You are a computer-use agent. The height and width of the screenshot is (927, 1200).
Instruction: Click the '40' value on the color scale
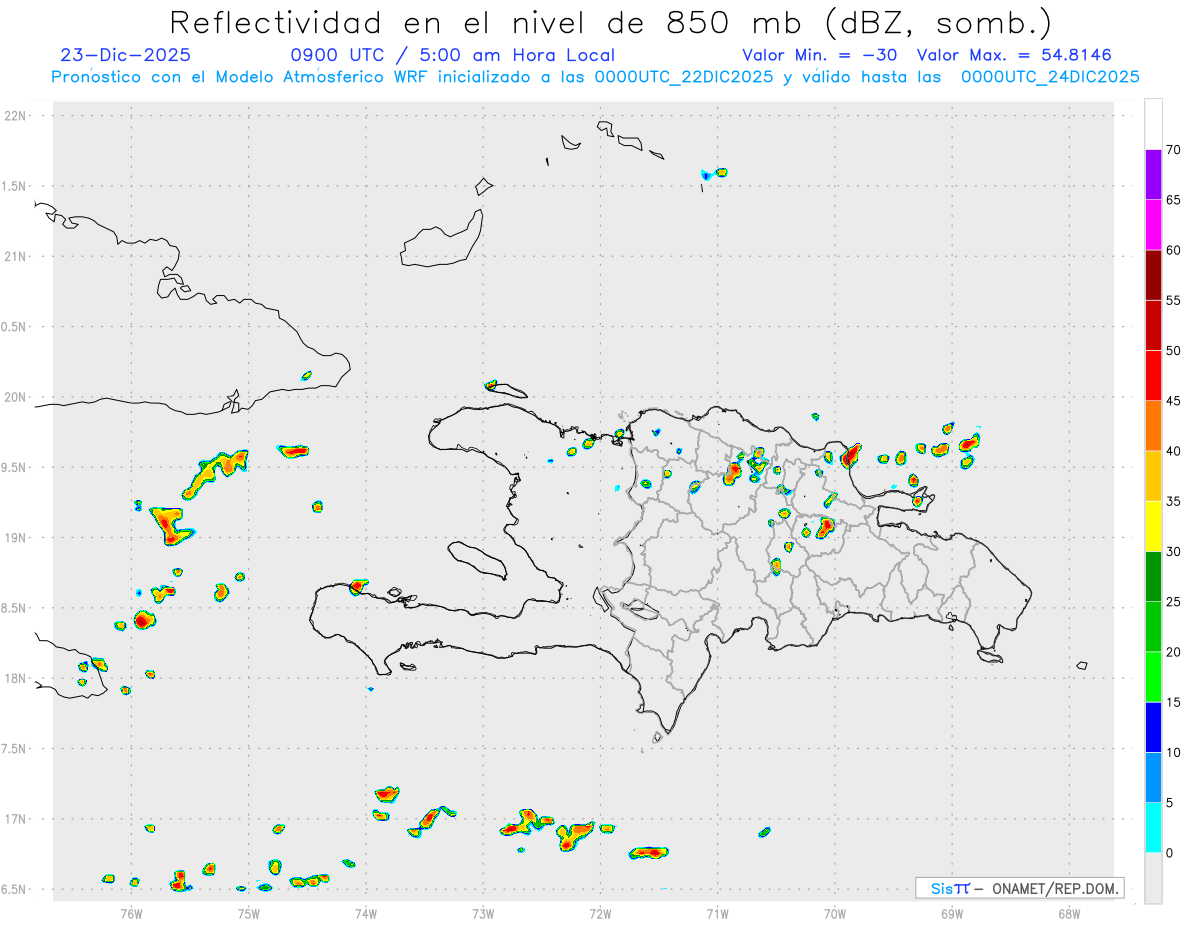pos(1173,451)
